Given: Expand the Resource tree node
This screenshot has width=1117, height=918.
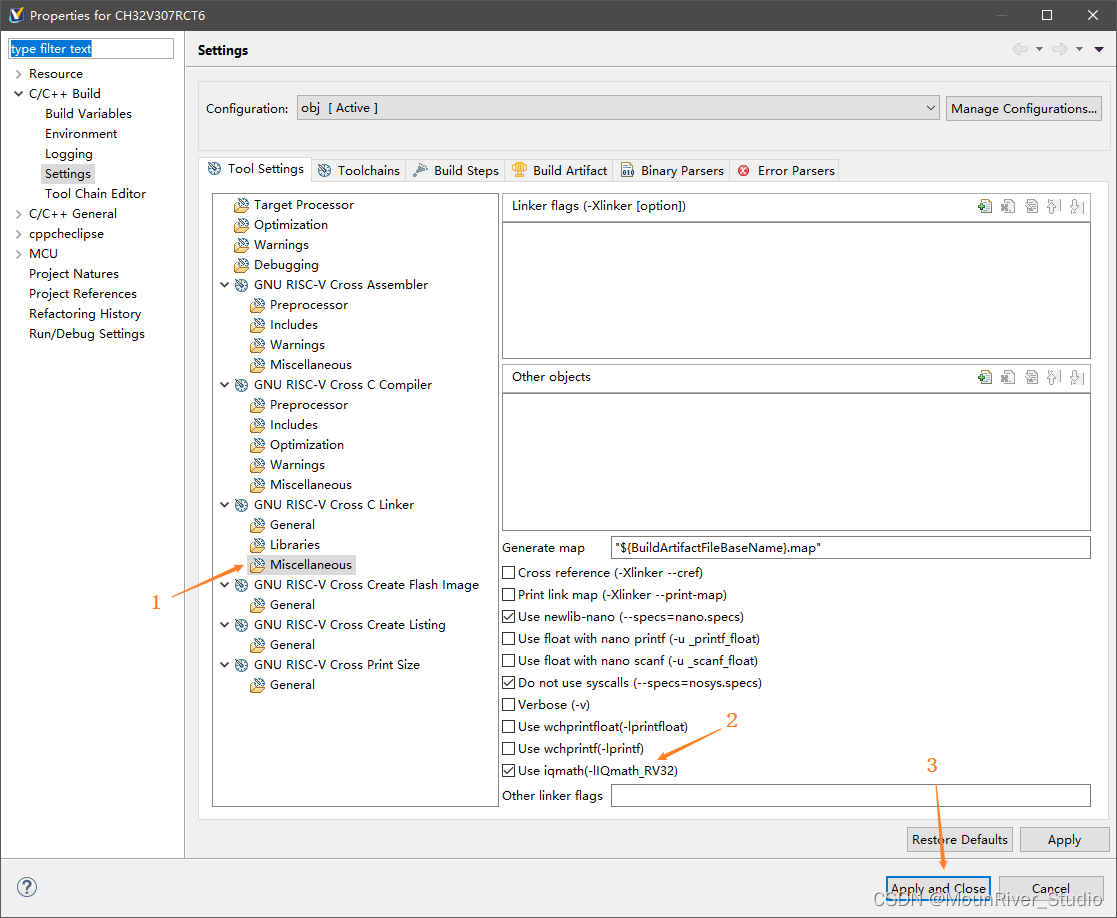Looking at the screenshot, I should [x=19, y=74].
